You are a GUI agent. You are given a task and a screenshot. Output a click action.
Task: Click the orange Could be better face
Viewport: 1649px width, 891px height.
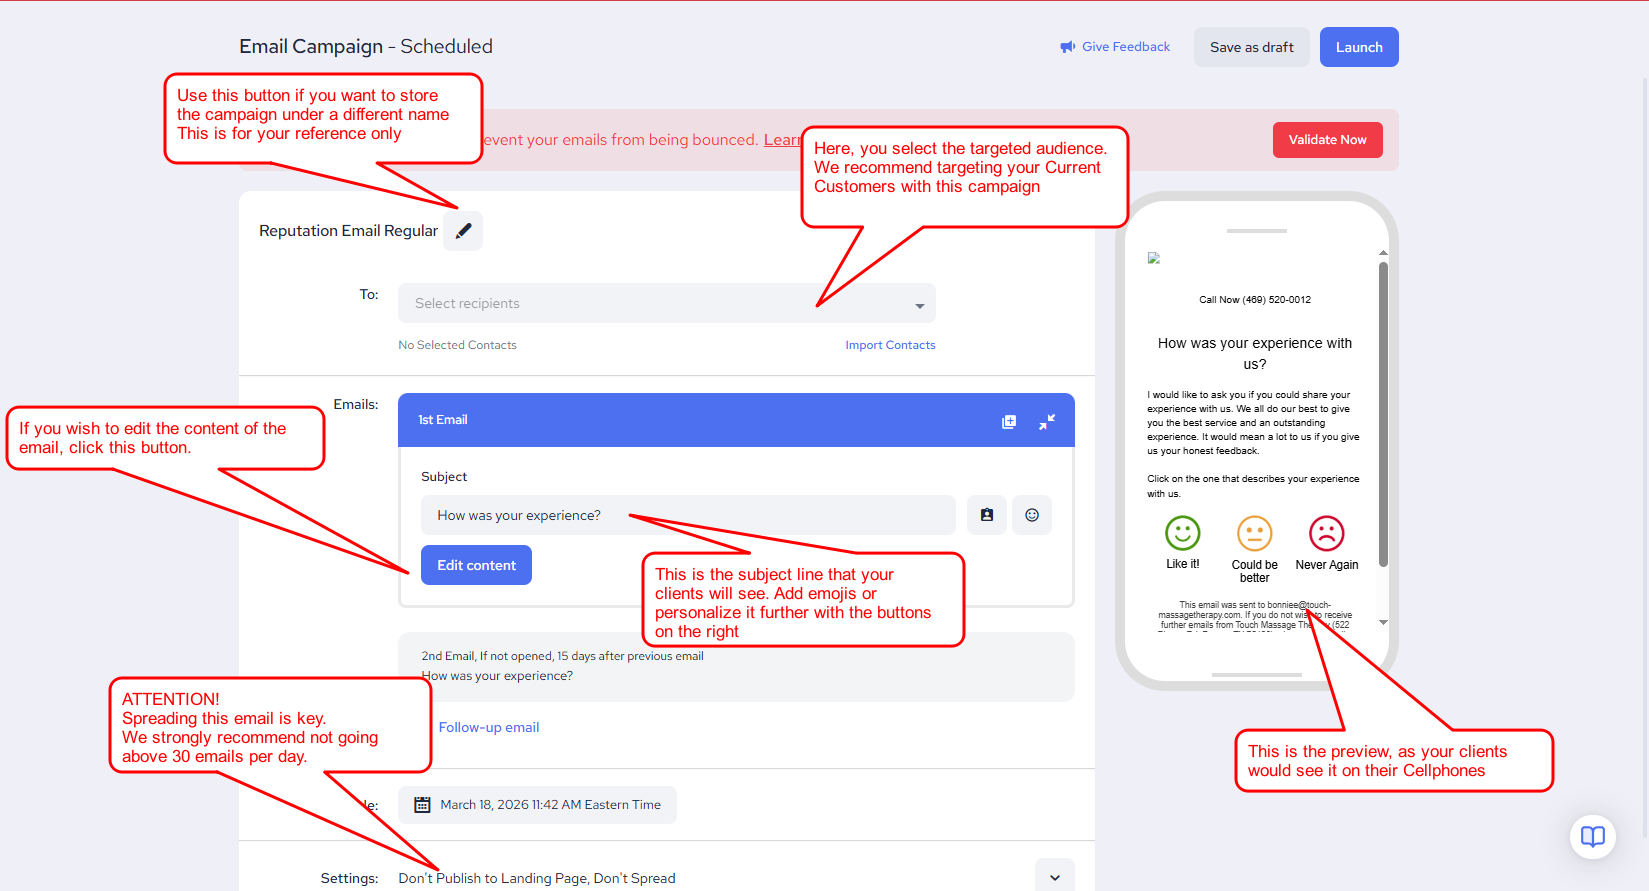click(x=1254, y=533)
